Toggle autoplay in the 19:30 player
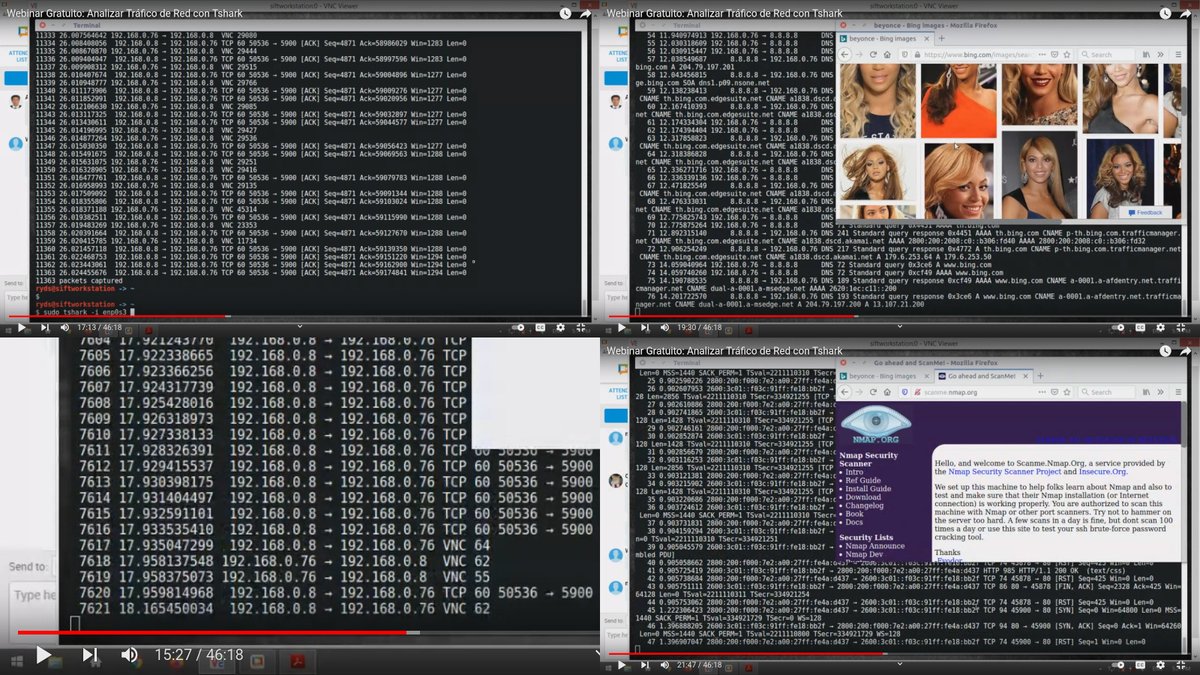The height and width of the screenshot is (675, 1200). pyautogui.click(x=1118, y=327)
